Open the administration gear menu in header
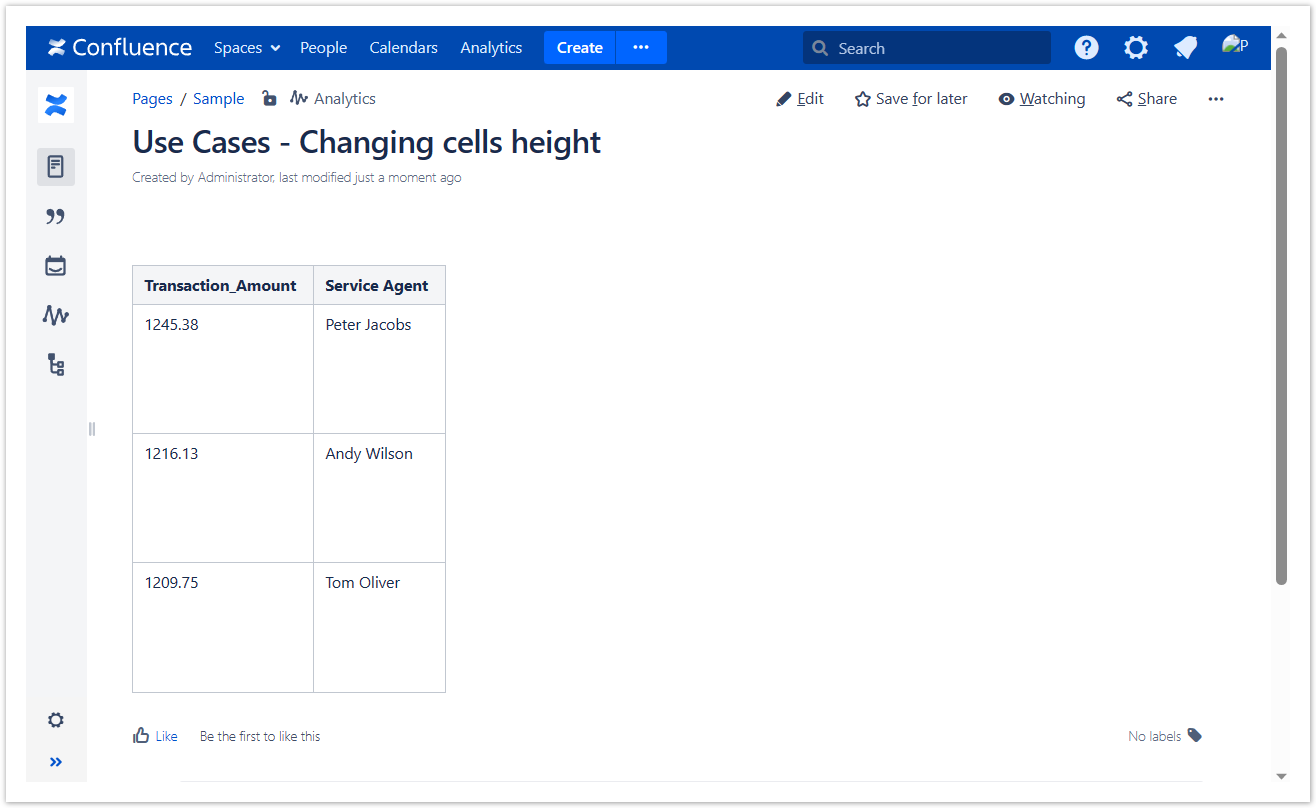The image size is (1316, 808). tap(1135, 48)
